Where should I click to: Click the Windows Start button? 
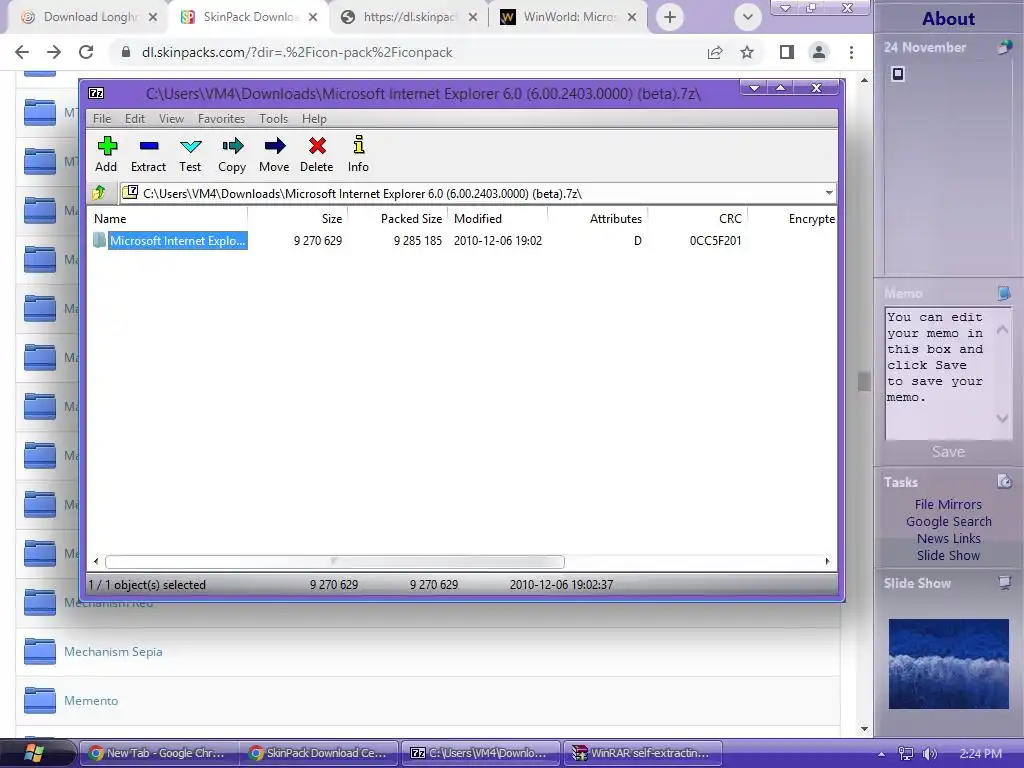click(x=34, y=753)
